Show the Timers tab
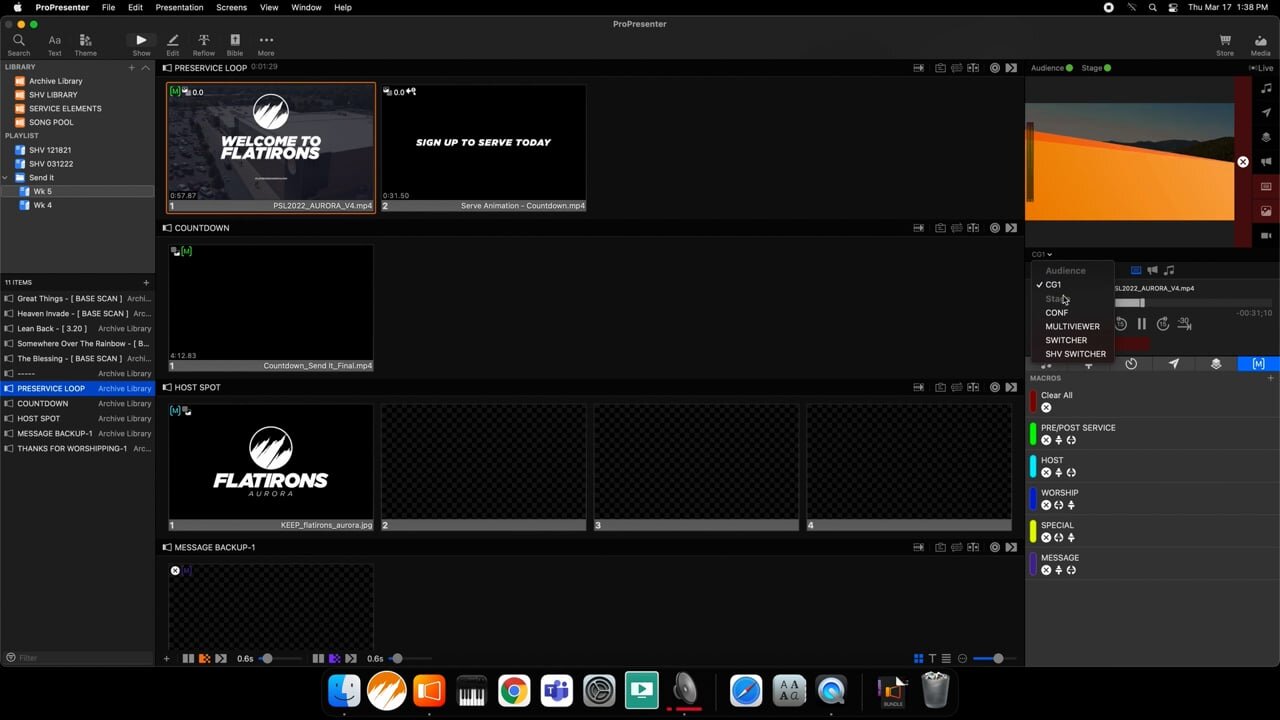 (1131, 364)
